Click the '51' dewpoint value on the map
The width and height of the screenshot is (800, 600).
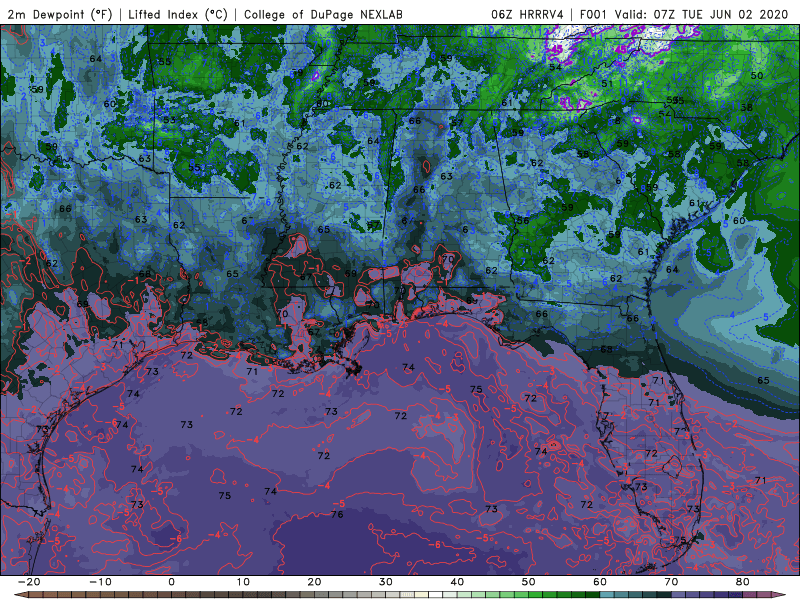click(607, 84)
